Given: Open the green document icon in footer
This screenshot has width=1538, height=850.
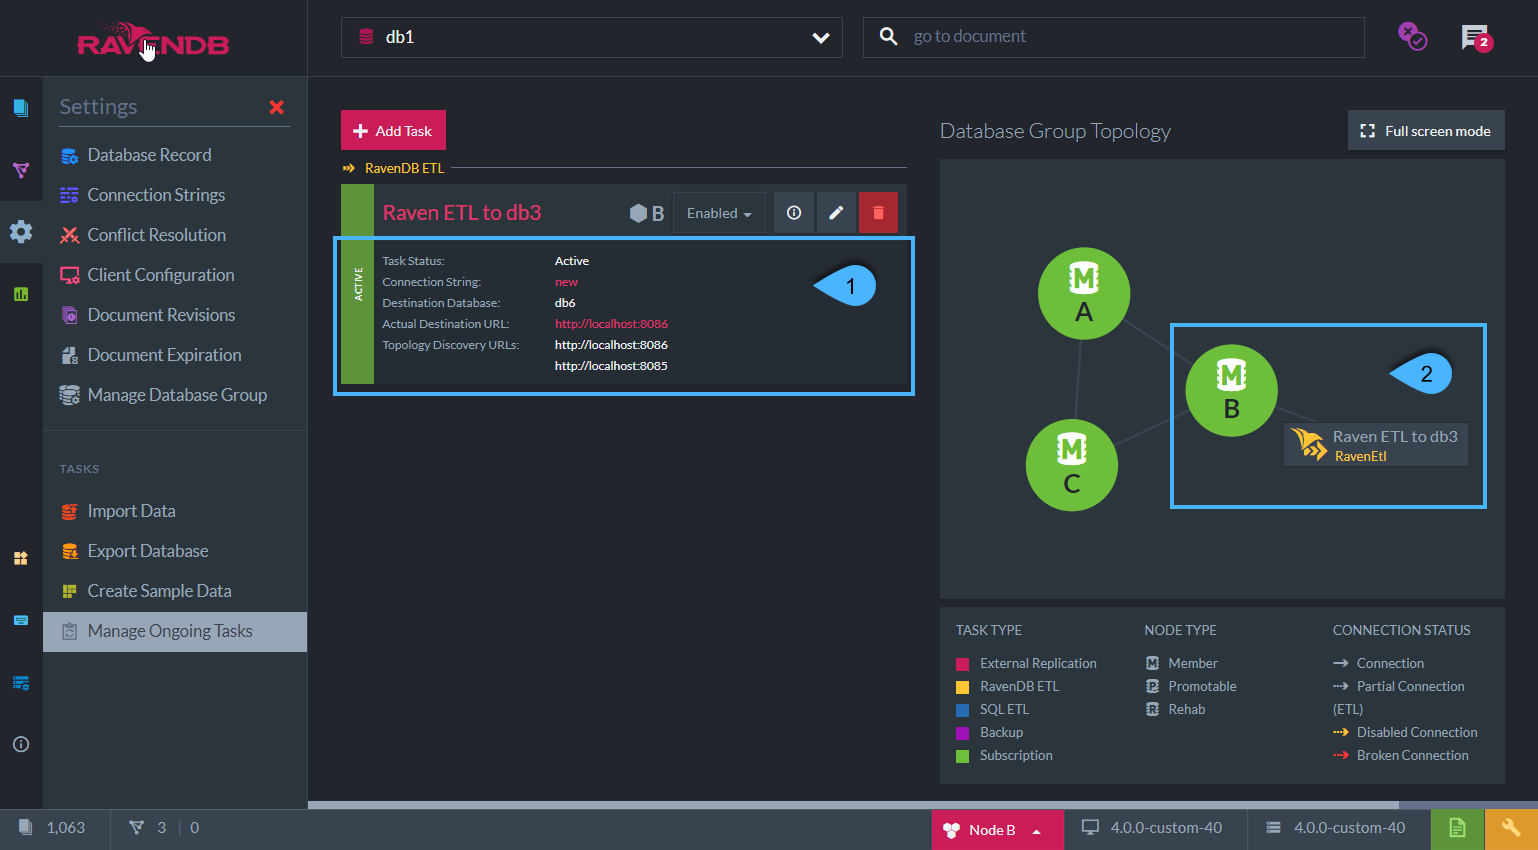Looking at the screenshot, I should point(1457,828).
